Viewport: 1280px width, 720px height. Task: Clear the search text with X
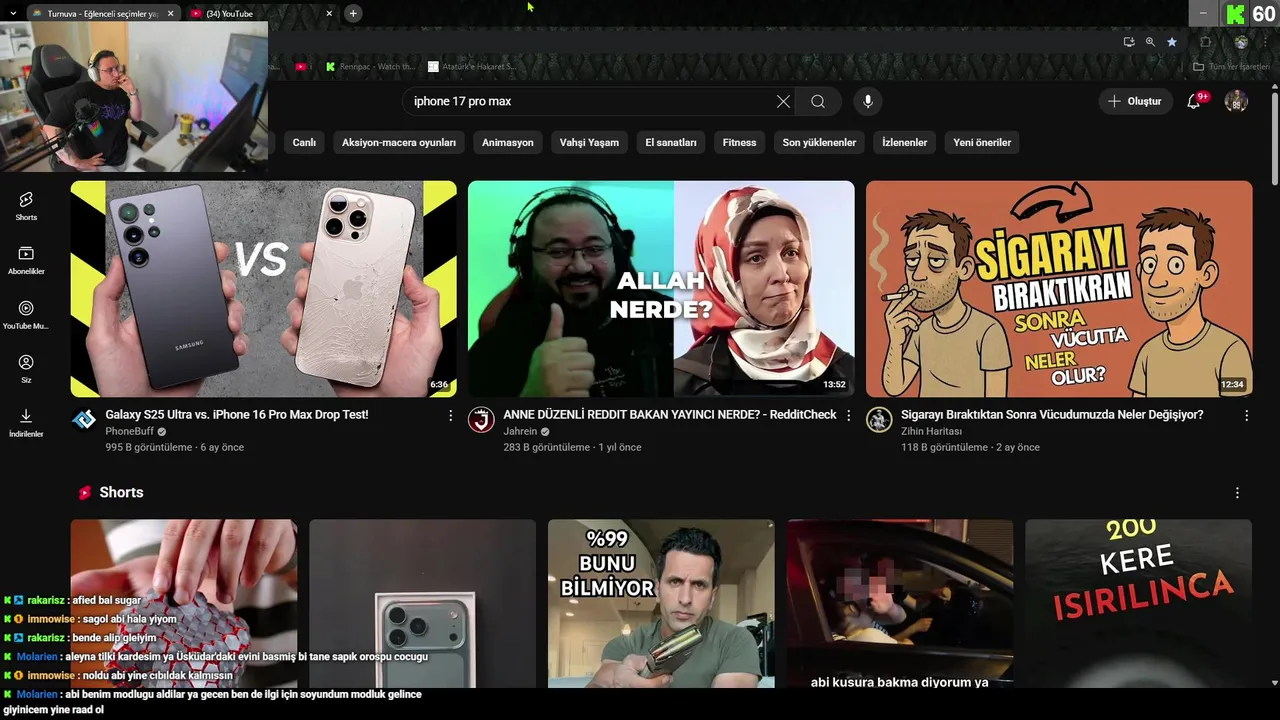(x=783, y=101)
